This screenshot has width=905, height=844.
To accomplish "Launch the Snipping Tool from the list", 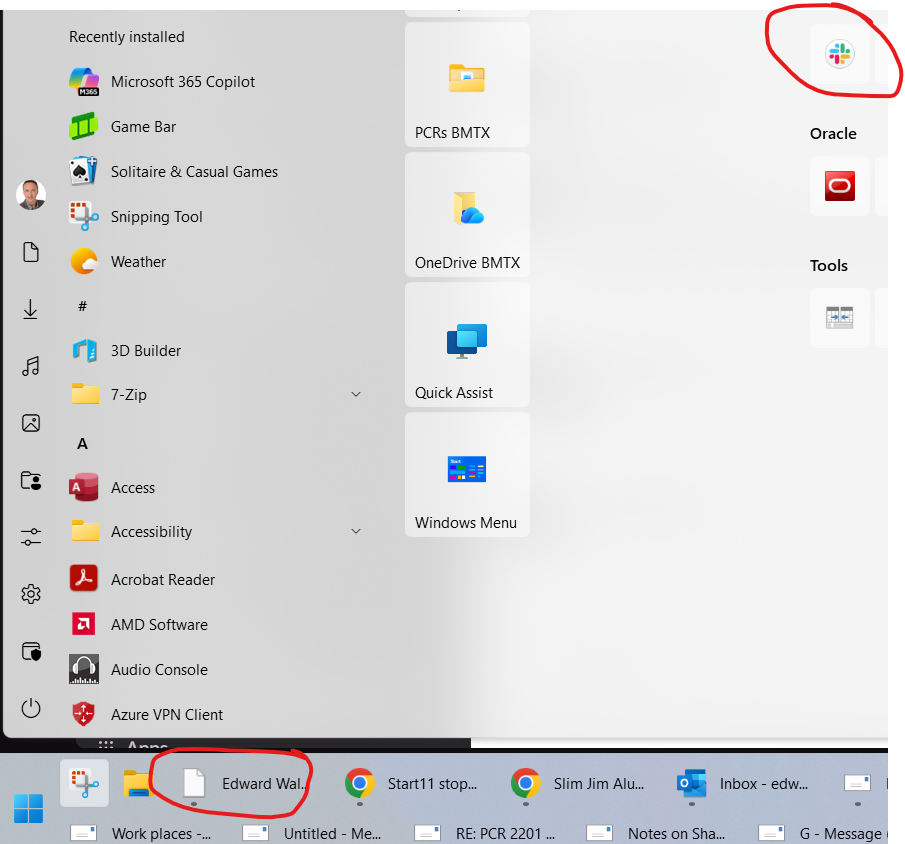I will pyautogui.click(x=156, y=217).
